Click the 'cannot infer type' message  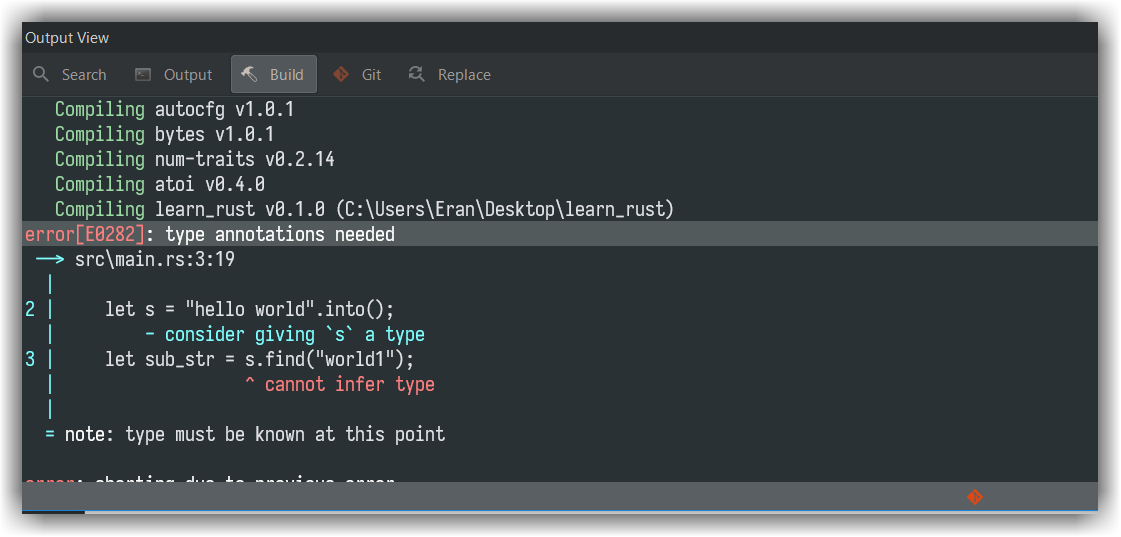pos(350,385)
